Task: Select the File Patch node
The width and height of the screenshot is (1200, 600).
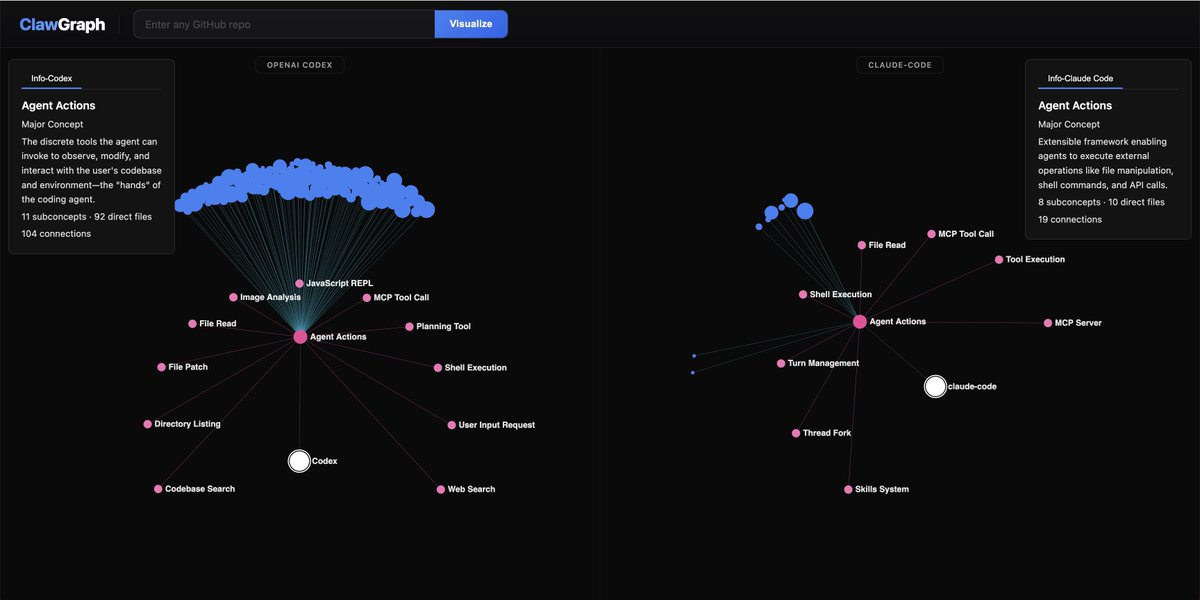Action: (x=161, y=367)
